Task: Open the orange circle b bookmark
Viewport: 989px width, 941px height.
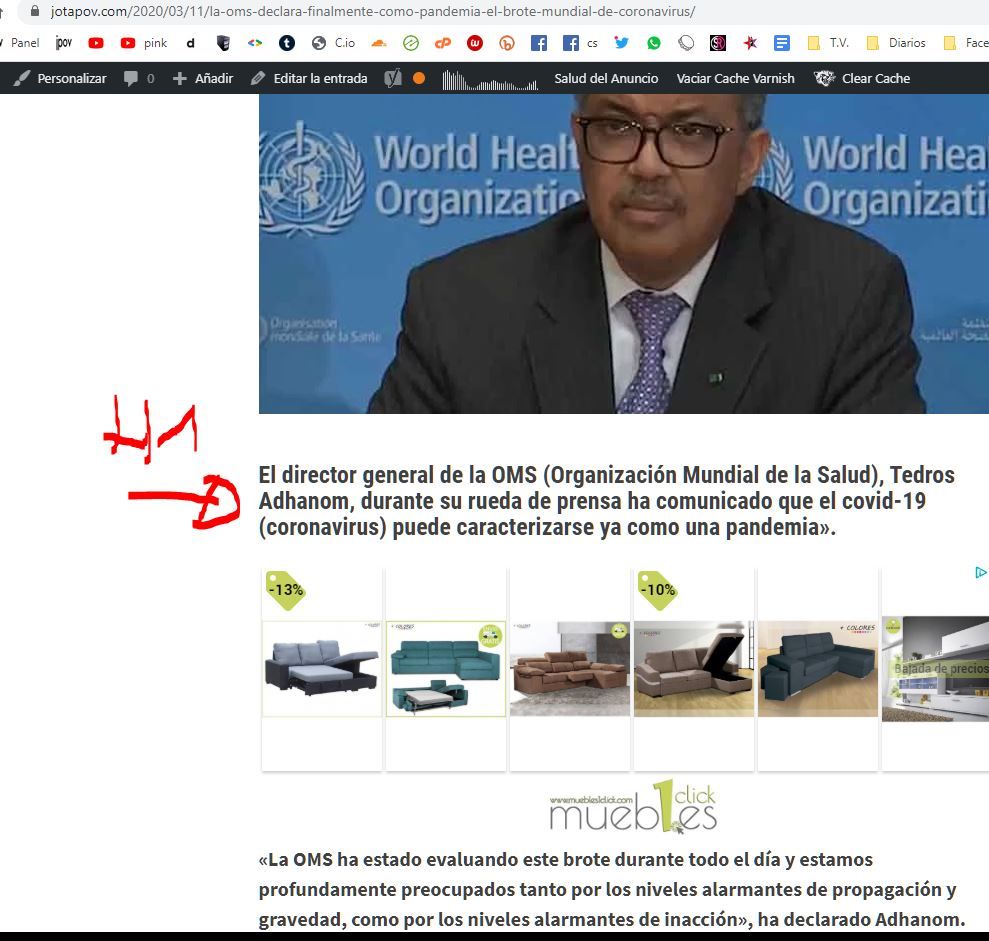Action: pos(507,43)
